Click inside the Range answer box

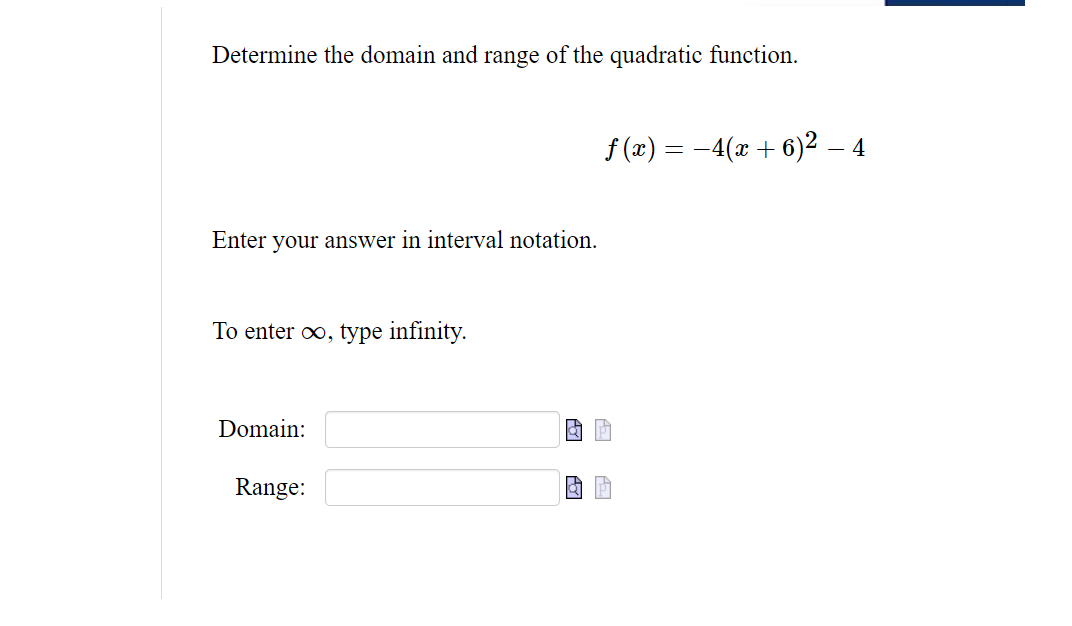point(441,487)
